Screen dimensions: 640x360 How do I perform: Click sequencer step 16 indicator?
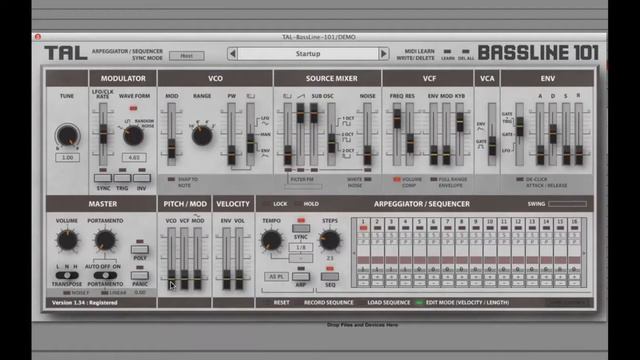pyautogui.click(x=574, y=228)
